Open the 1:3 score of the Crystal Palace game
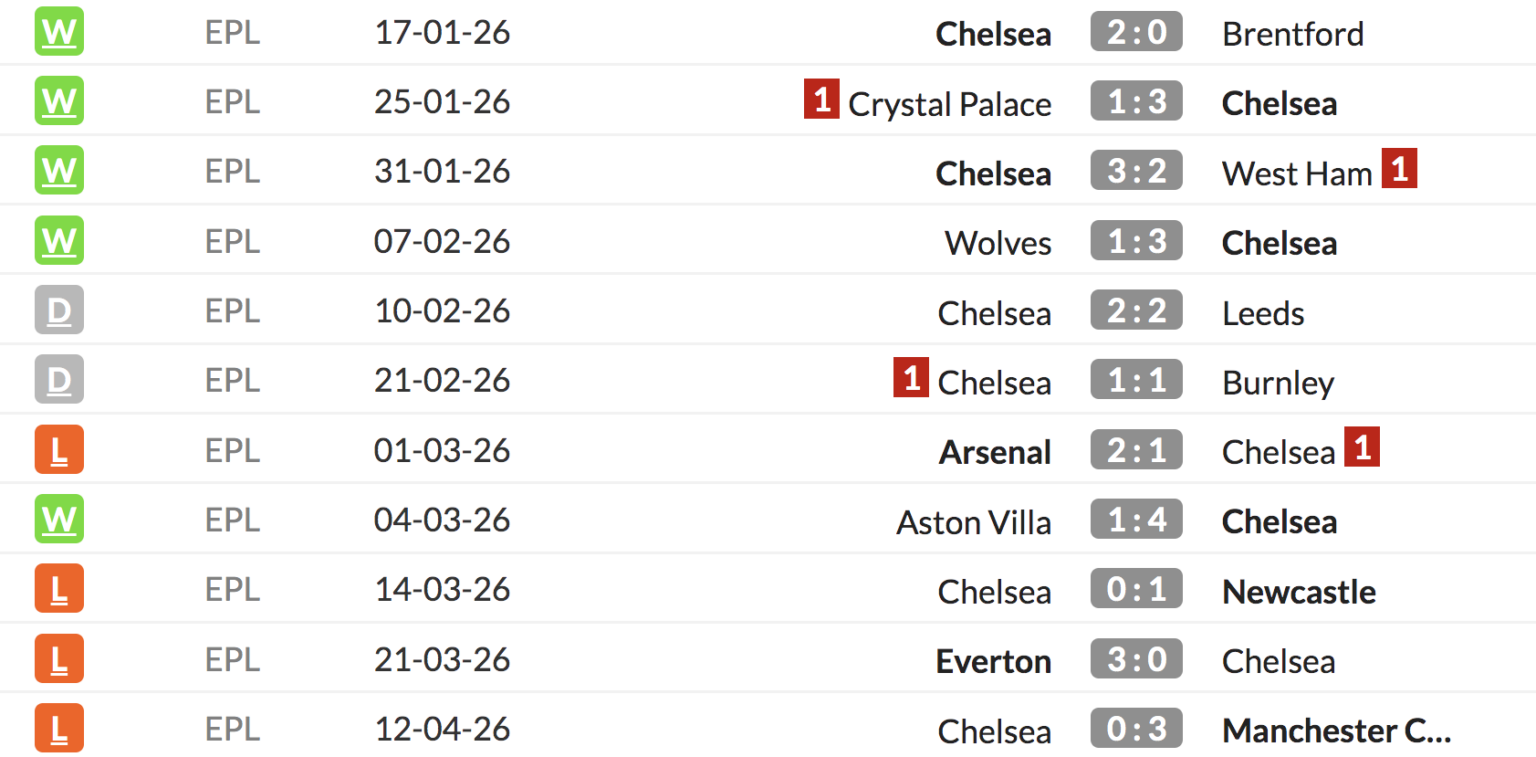 tap(1136, 100)
